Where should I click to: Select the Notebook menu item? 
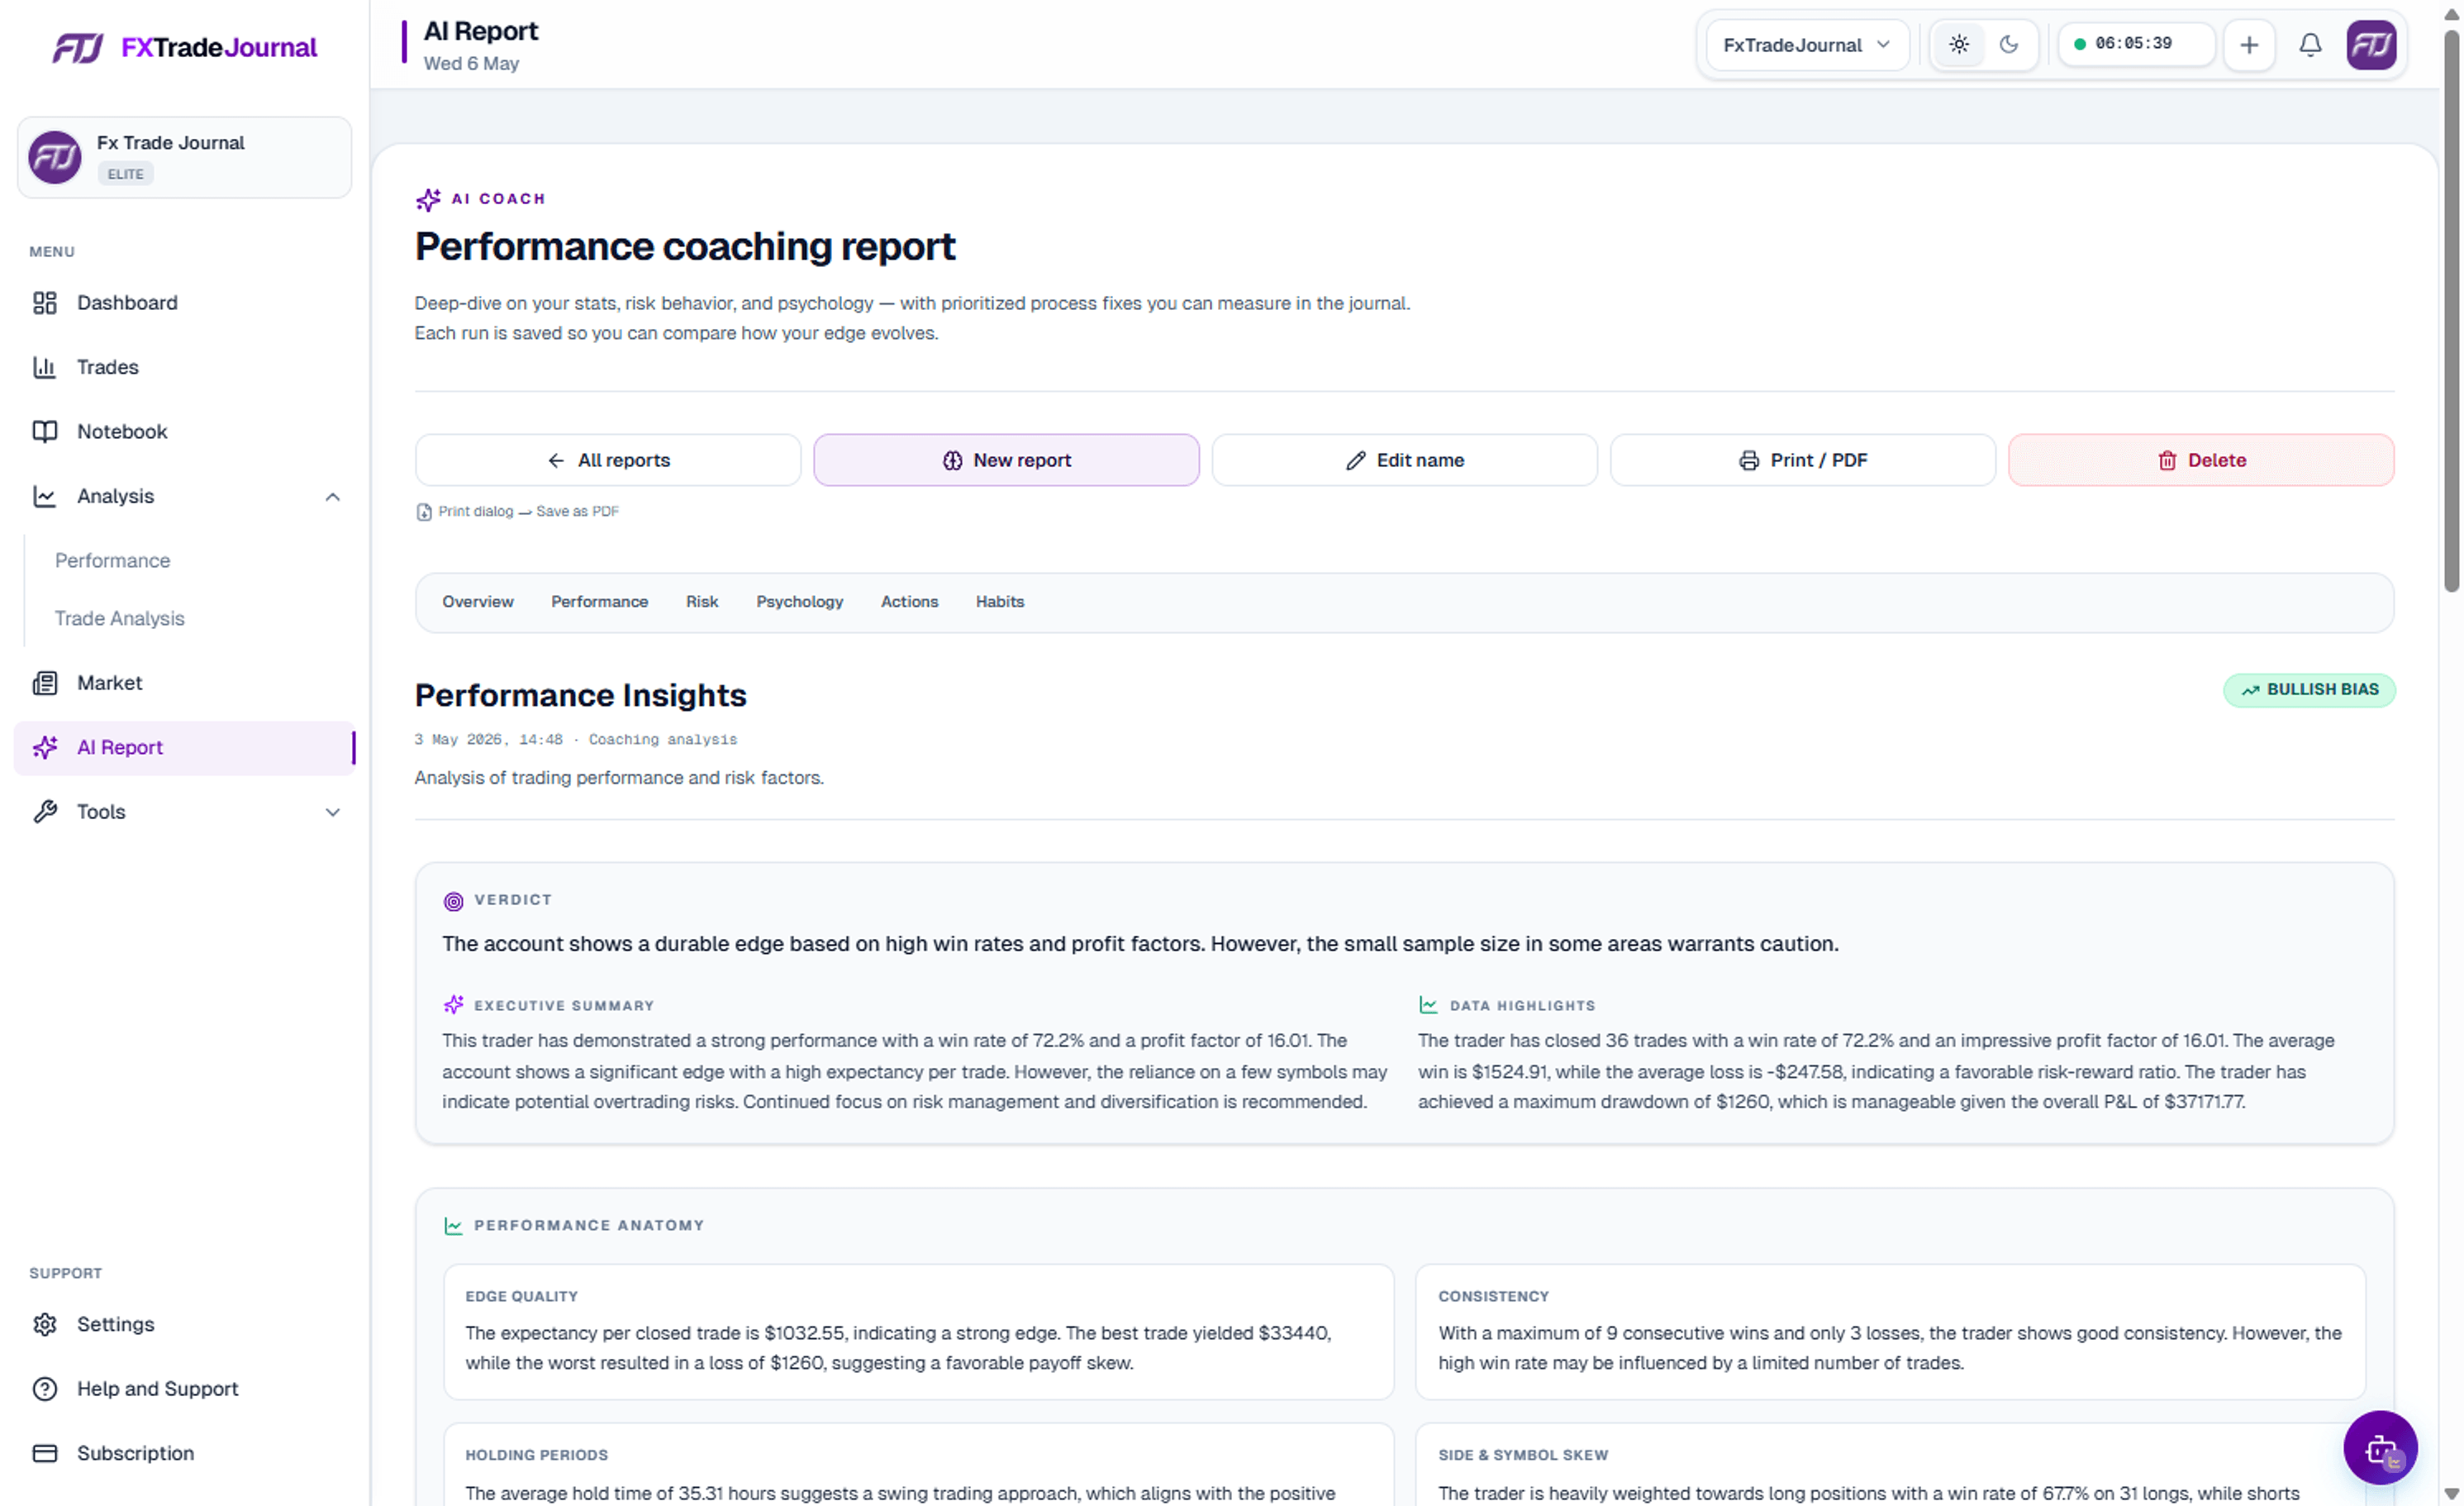coord(185,431)
